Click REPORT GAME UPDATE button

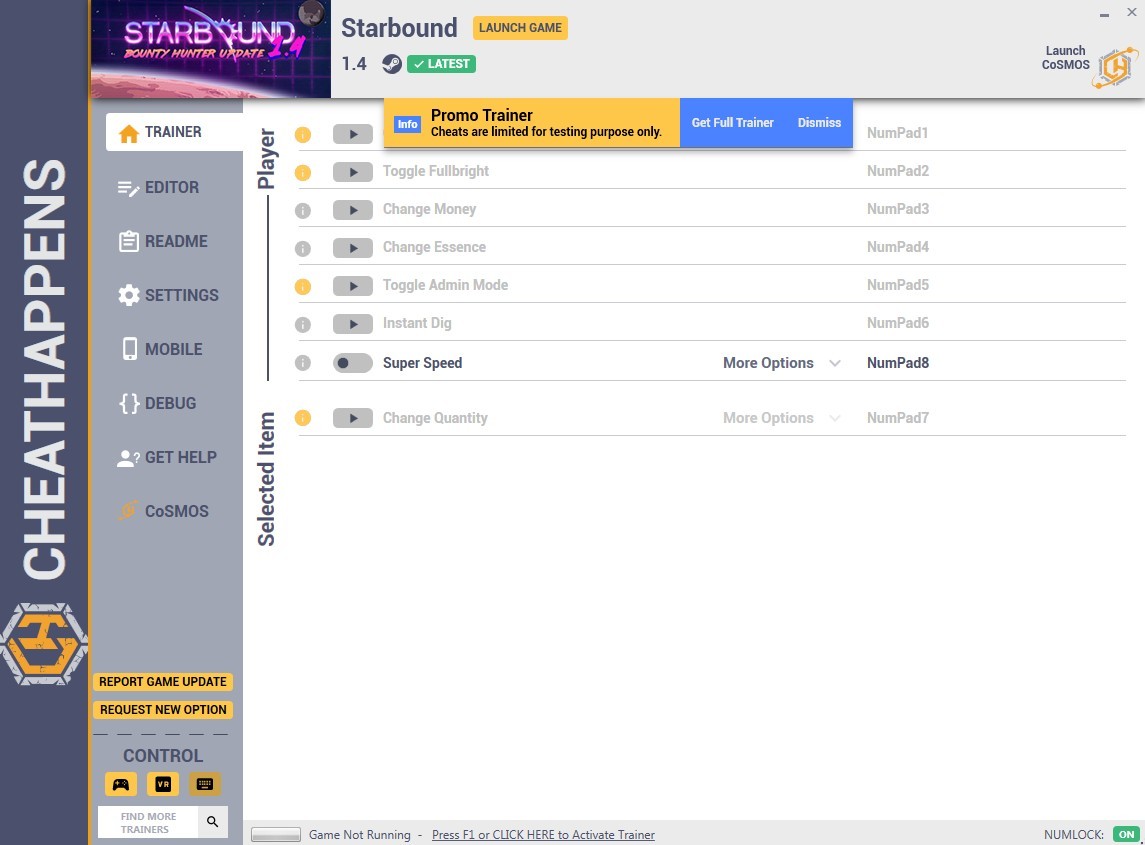[163, 681]
